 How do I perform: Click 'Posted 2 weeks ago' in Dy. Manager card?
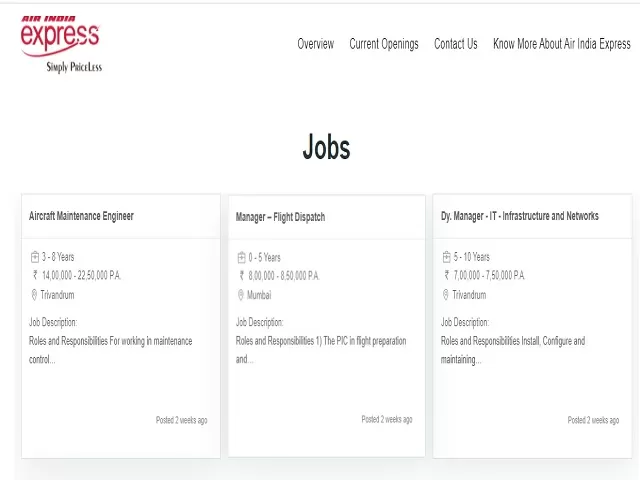tap(593, 420)
